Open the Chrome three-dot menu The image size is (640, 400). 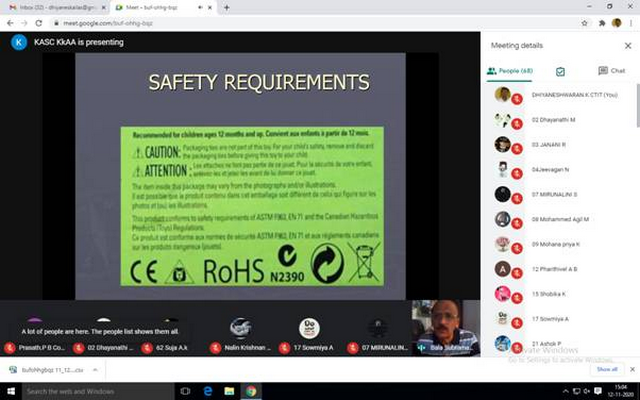[x=631, y=23]
